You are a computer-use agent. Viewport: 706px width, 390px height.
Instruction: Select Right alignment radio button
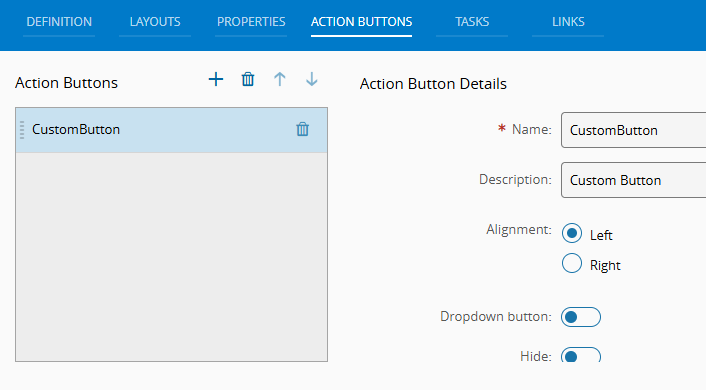572,263
